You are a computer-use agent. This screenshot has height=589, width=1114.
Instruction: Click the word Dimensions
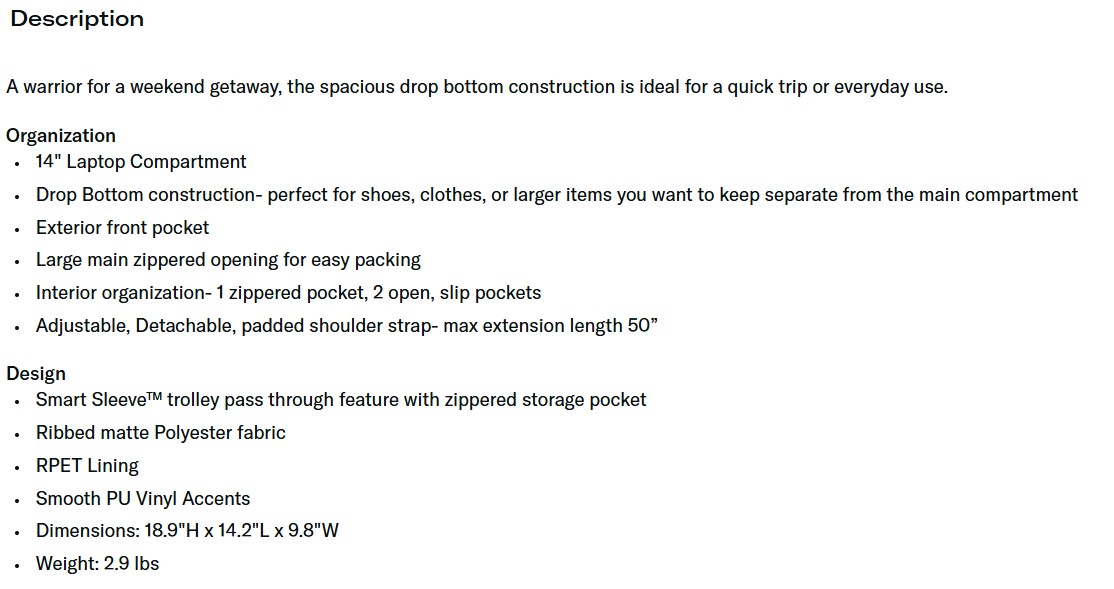coord(86,531)
